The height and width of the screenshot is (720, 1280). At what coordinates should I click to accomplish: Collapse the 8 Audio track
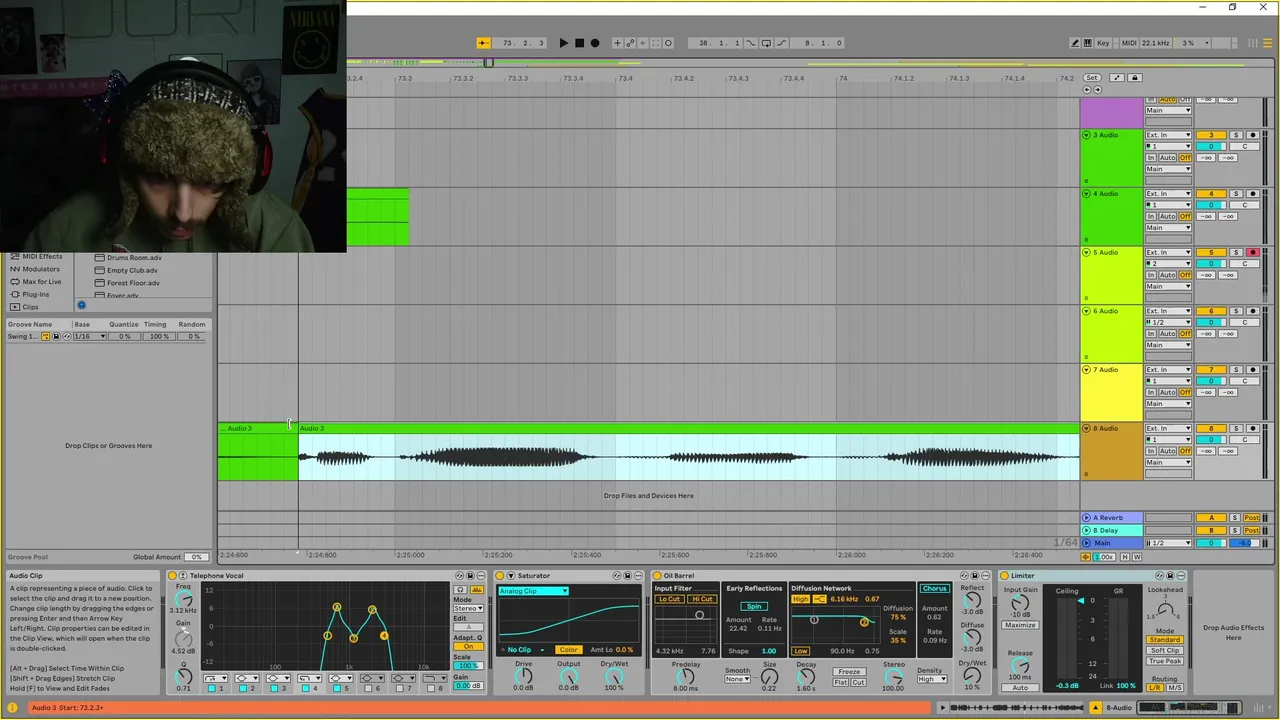1087,429
